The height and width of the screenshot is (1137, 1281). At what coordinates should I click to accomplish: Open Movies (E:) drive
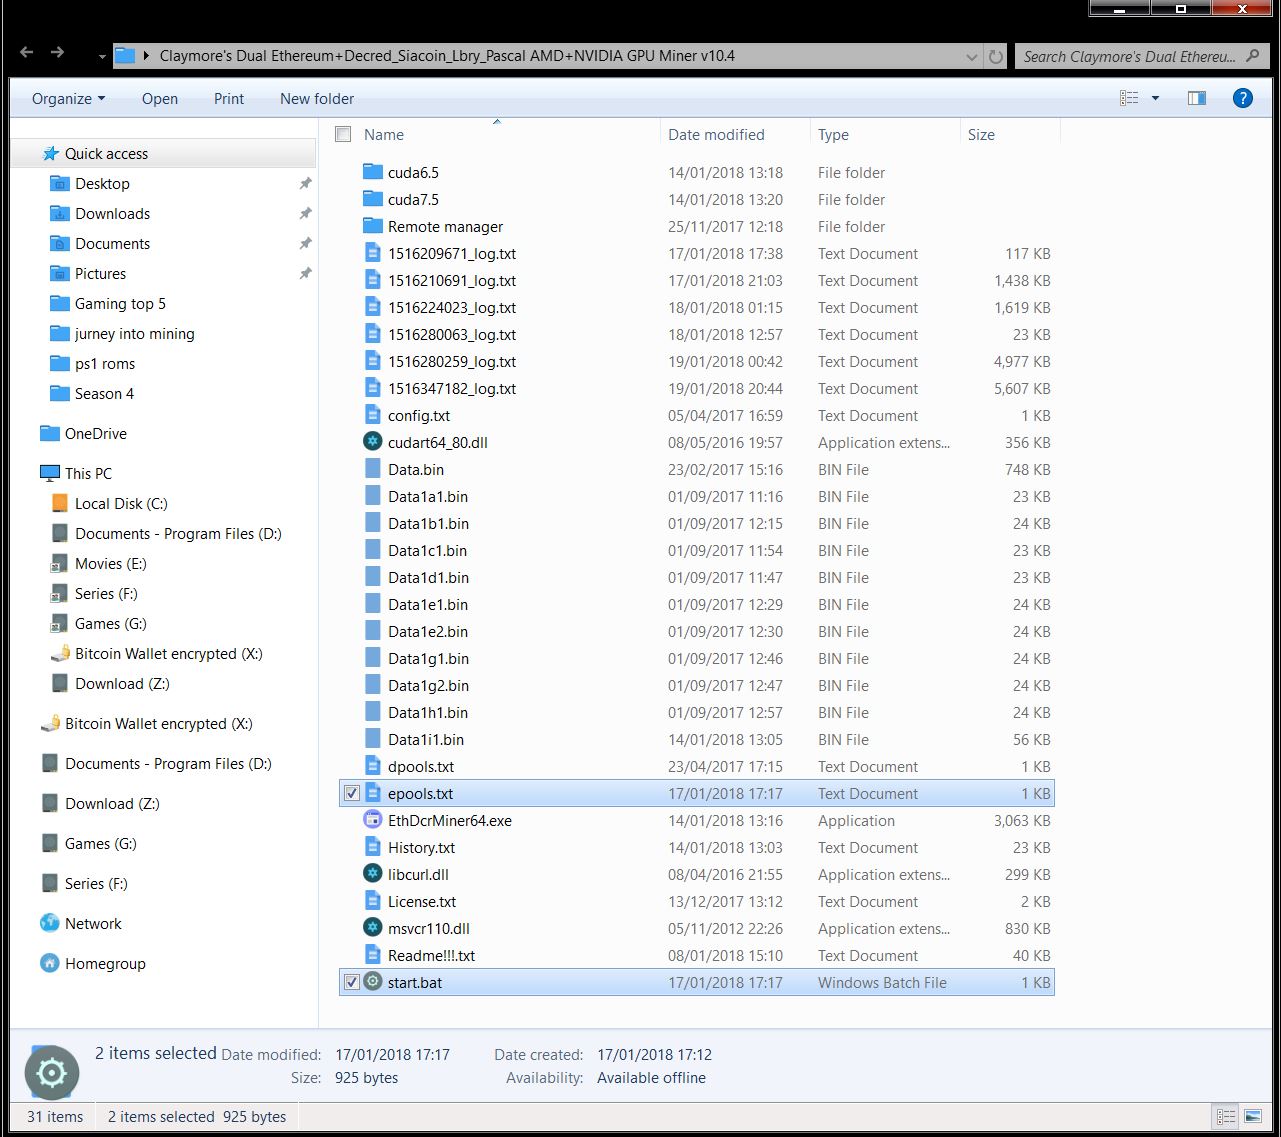110,563
